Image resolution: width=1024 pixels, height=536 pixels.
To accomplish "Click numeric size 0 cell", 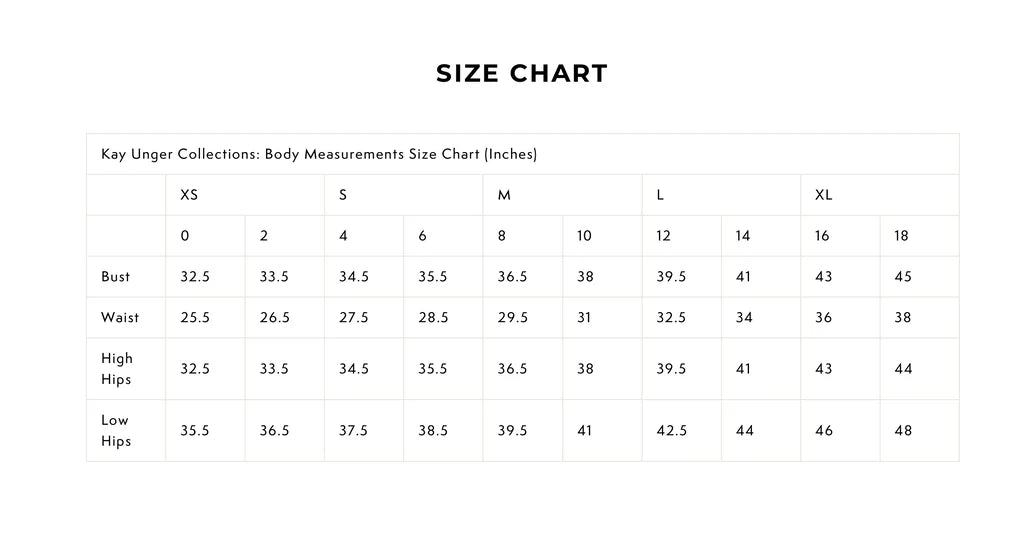I will pyautogui.click(x=185, y=236).
